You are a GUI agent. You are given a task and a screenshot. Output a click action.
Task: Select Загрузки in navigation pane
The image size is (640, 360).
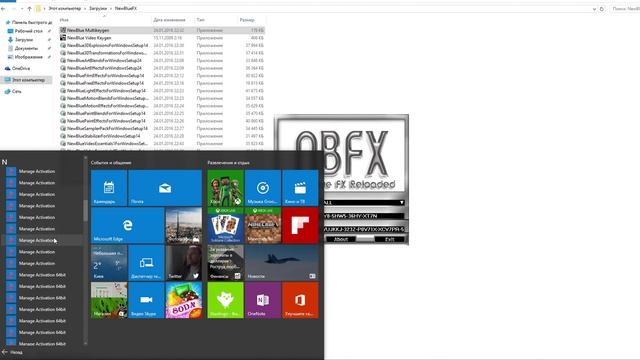(x=24, y=40)
